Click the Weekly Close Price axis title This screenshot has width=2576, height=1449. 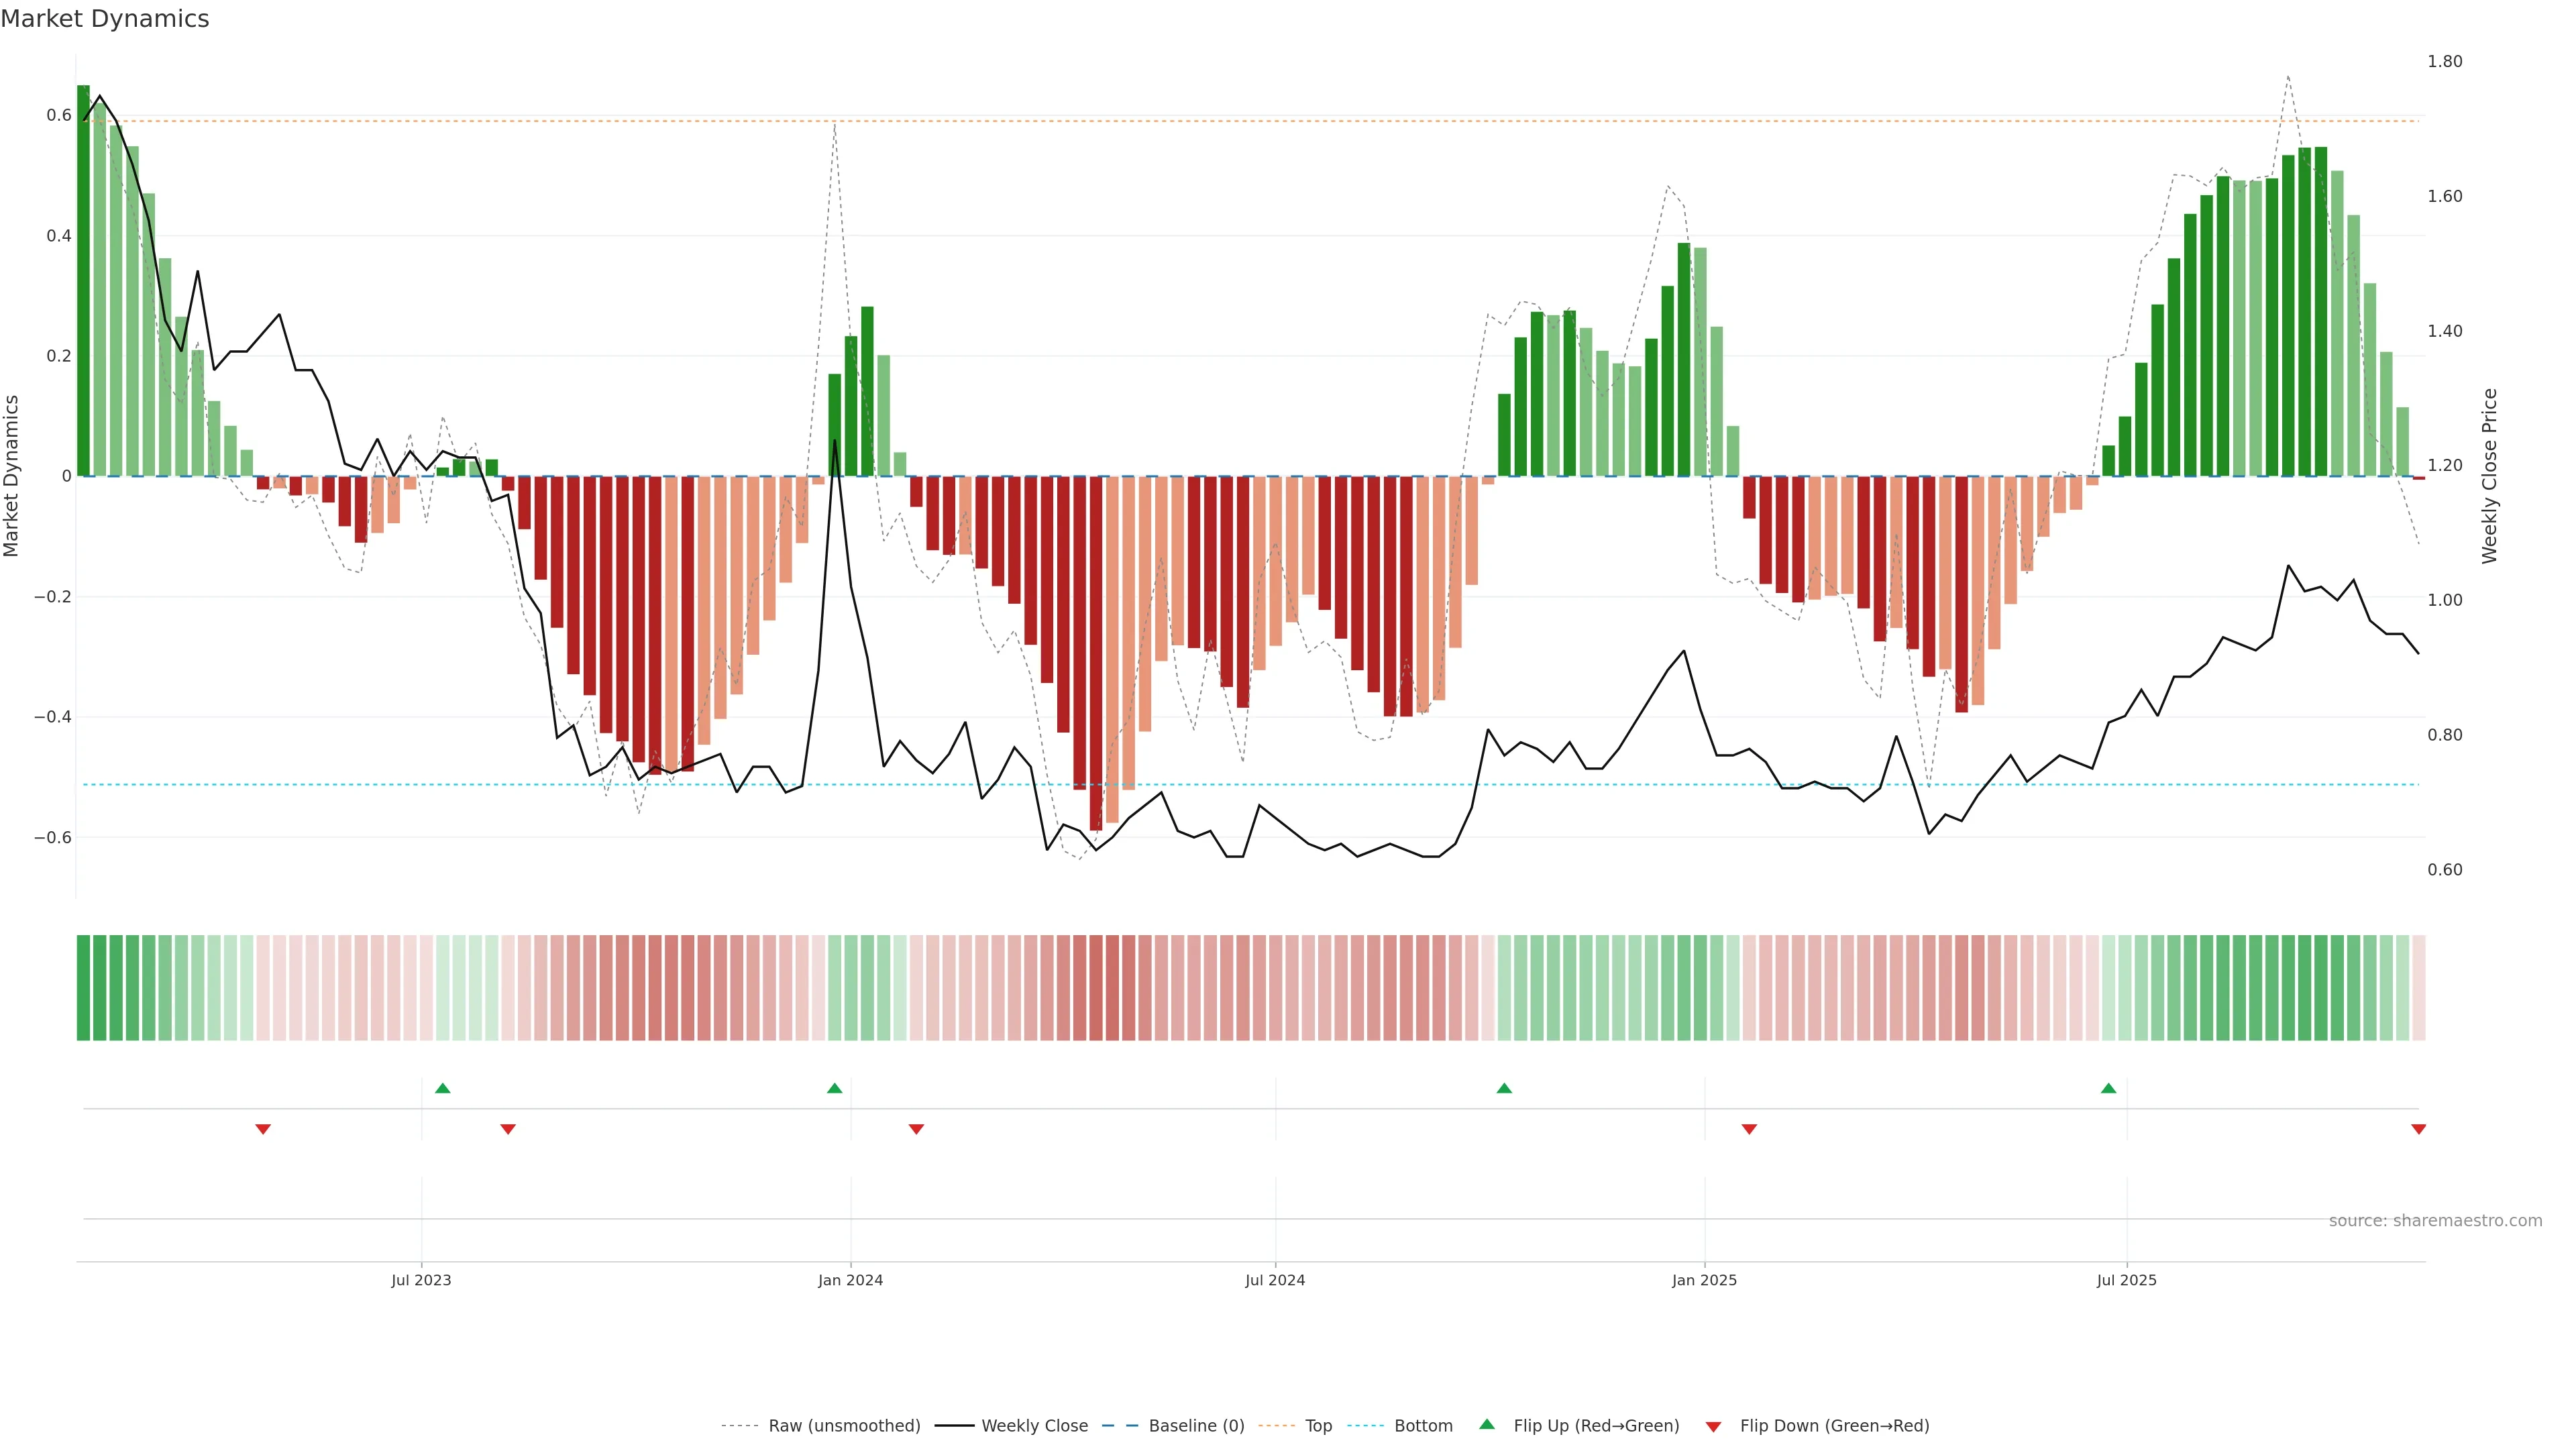pyautogui.click(x=2489, y=476)
